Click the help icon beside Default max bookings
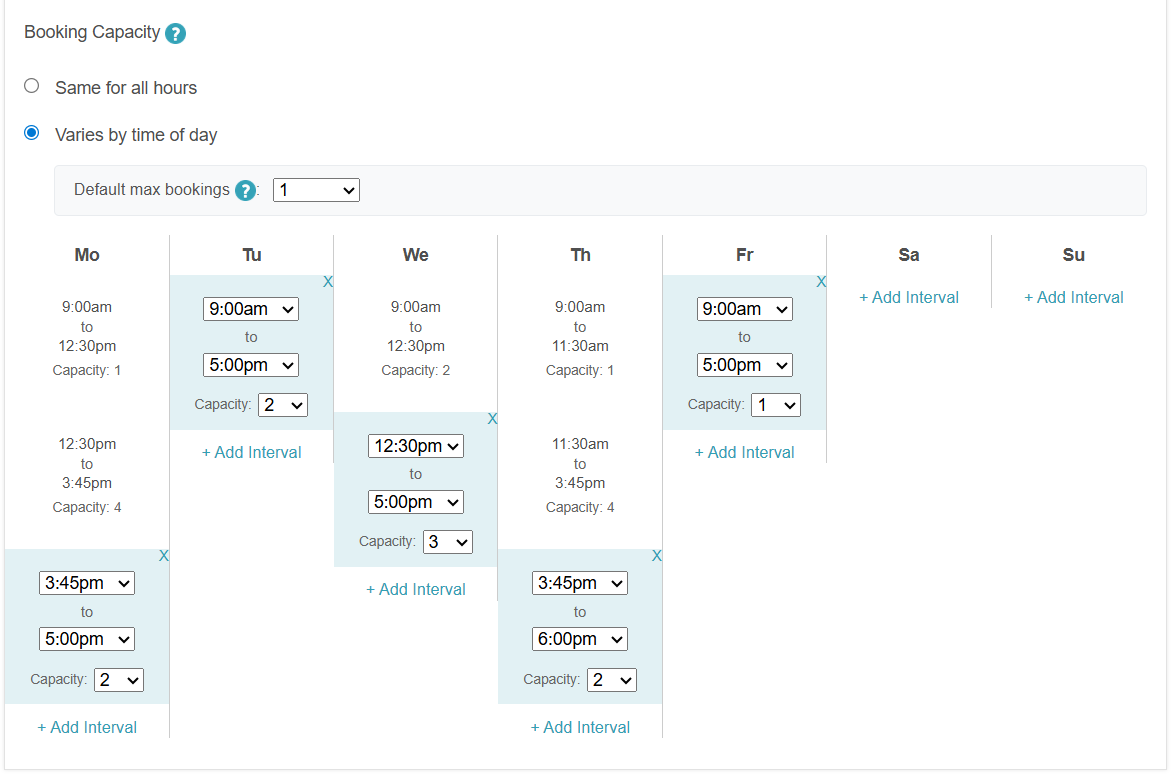The image size is (1175, 784). pos(245,190)
